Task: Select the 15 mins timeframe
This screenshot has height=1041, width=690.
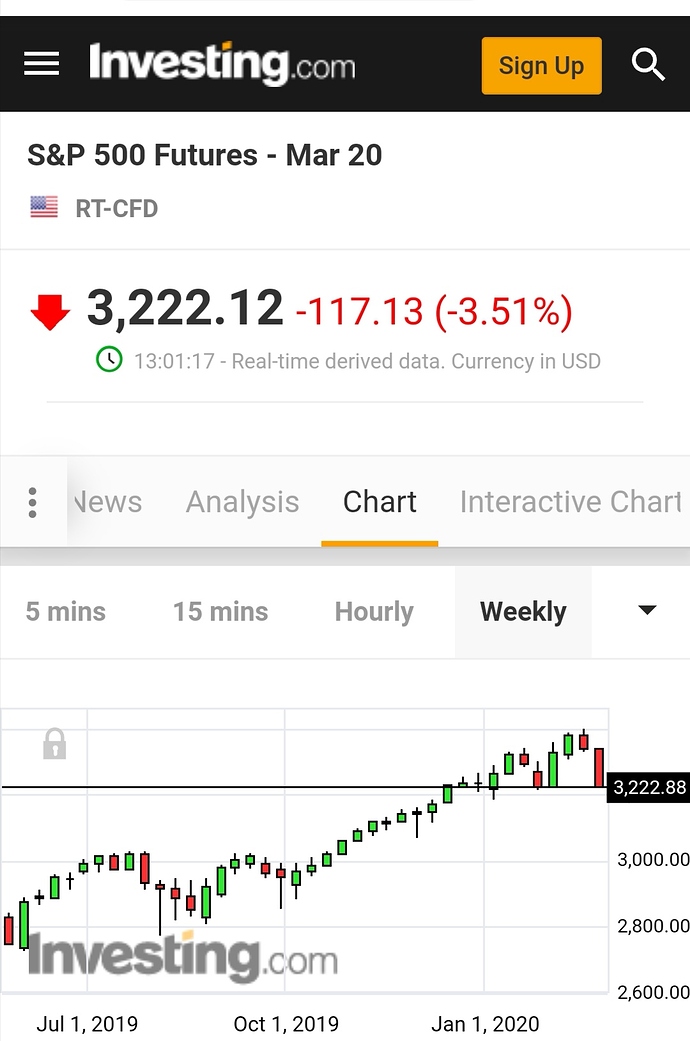Action: 220,611
